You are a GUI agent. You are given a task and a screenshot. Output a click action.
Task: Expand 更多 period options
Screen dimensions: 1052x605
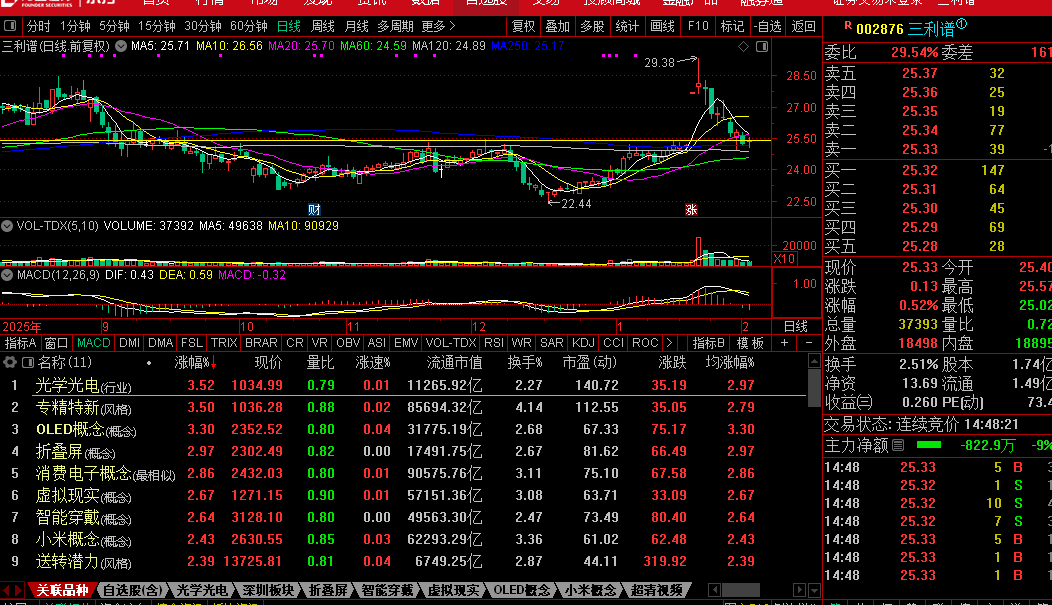(438, 26)
